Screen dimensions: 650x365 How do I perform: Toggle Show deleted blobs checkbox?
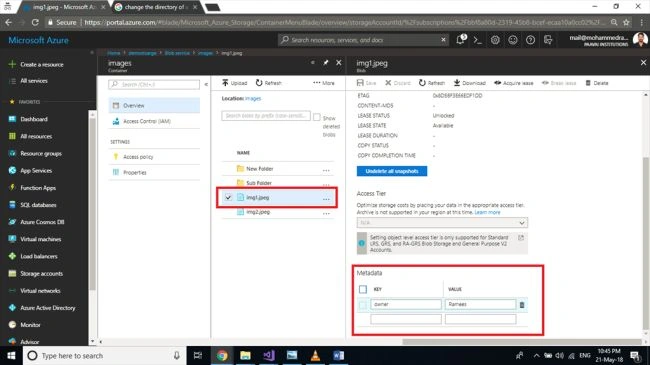[x=317, y=117]
